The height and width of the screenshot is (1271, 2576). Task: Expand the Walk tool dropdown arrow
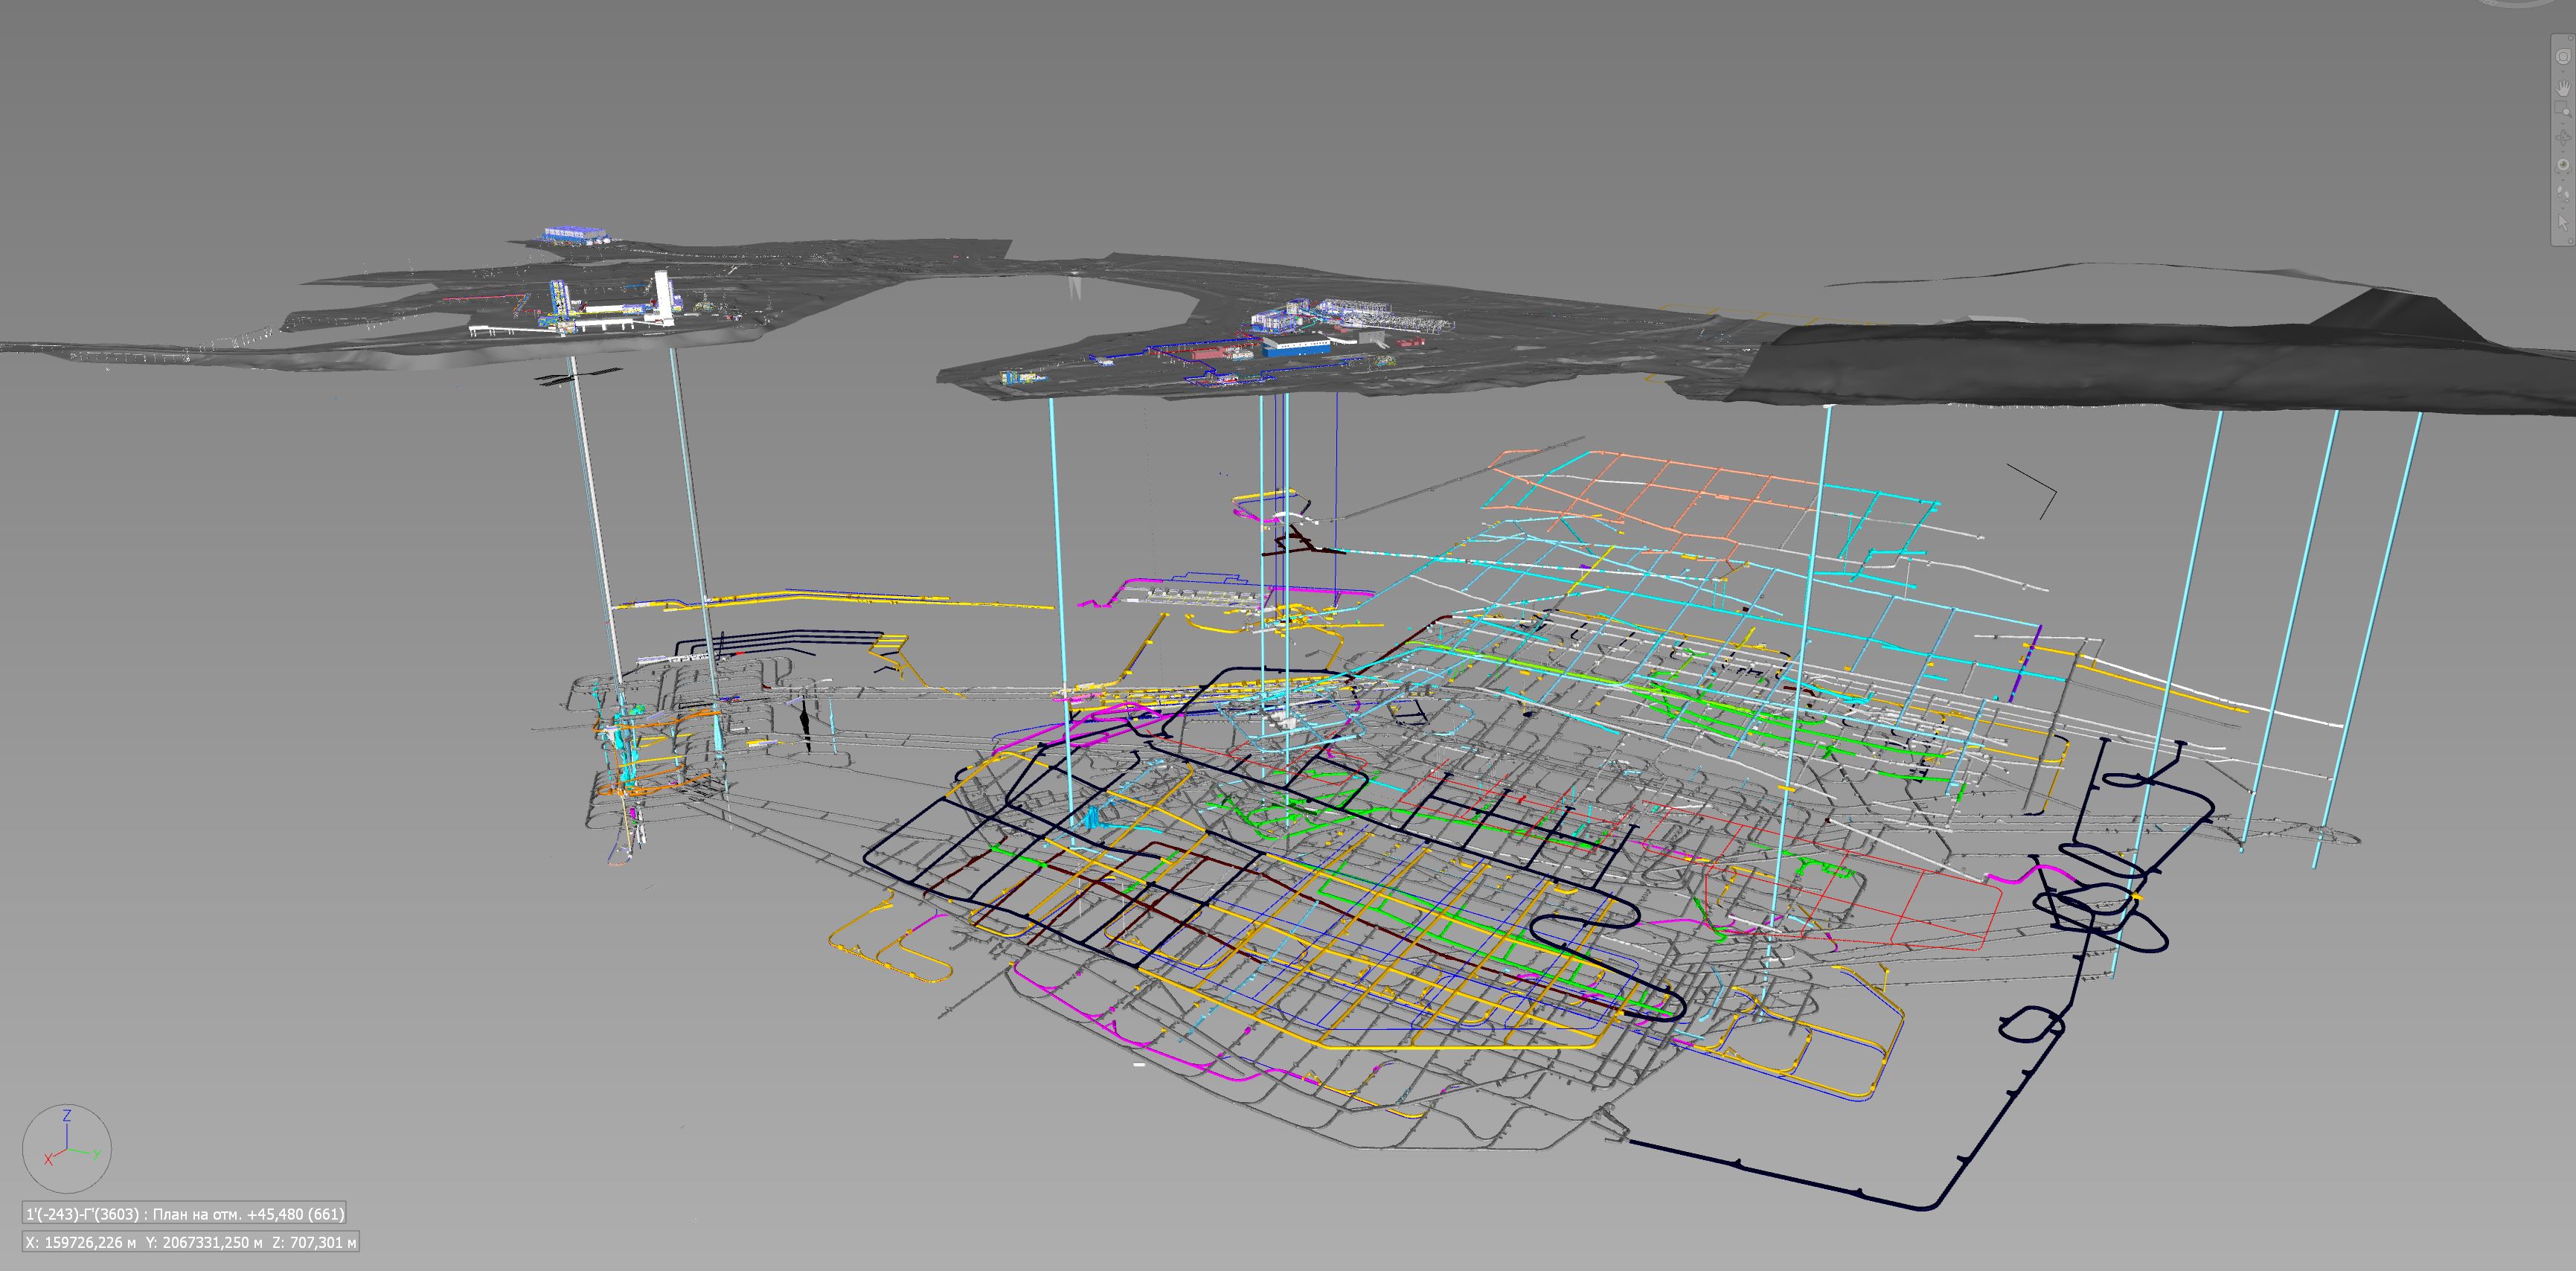click(2563, 208)
